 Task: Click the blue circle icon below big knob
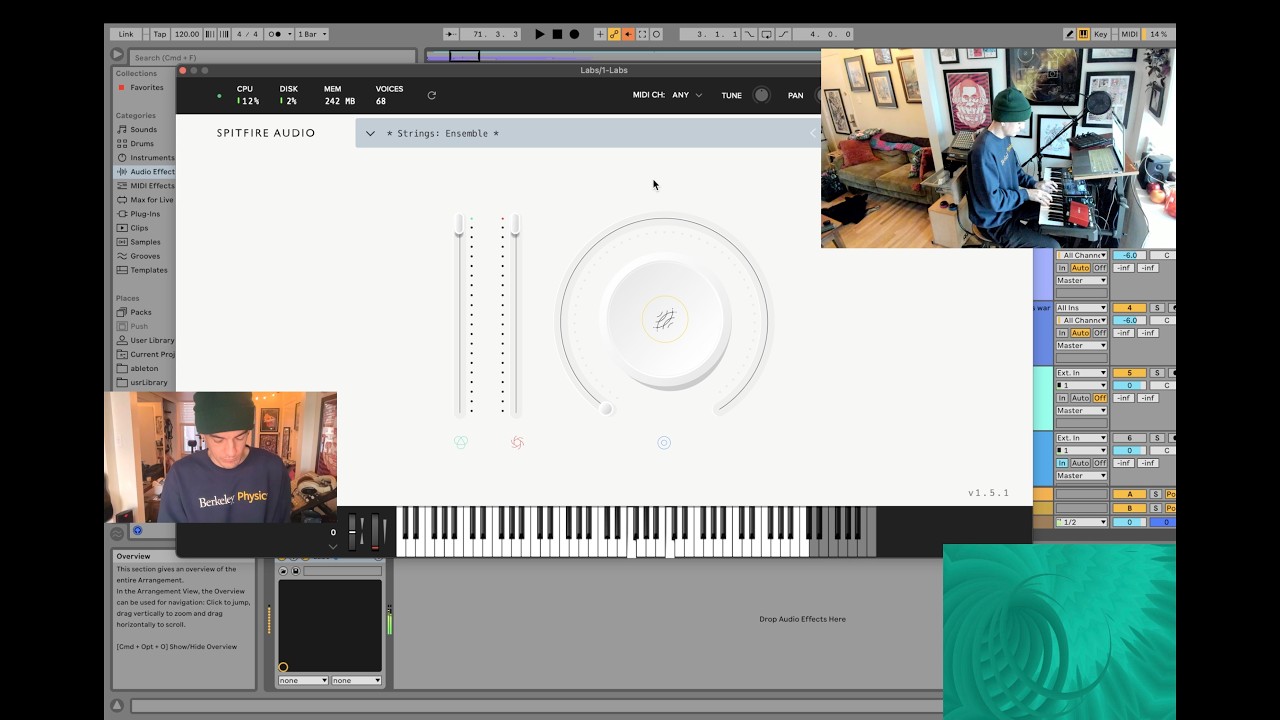click(664, 442)
